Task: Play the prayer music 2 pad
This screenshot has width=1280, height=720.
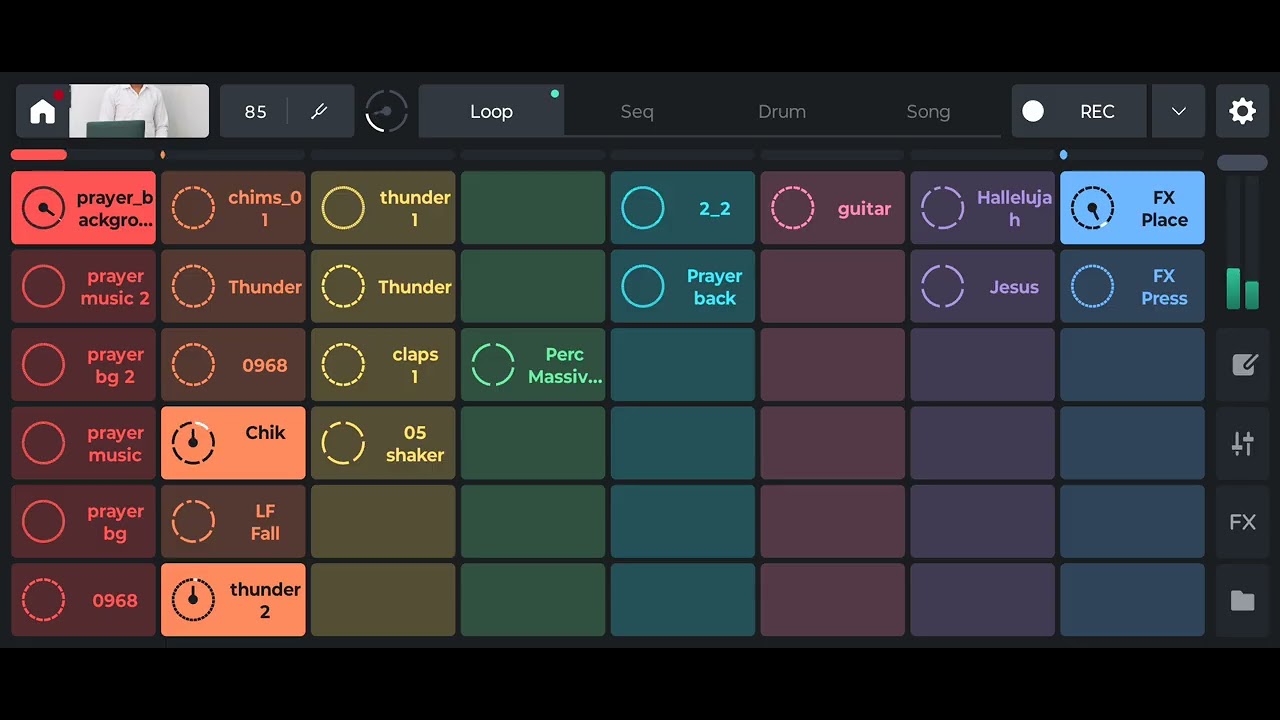Action: tap(83, 287)
